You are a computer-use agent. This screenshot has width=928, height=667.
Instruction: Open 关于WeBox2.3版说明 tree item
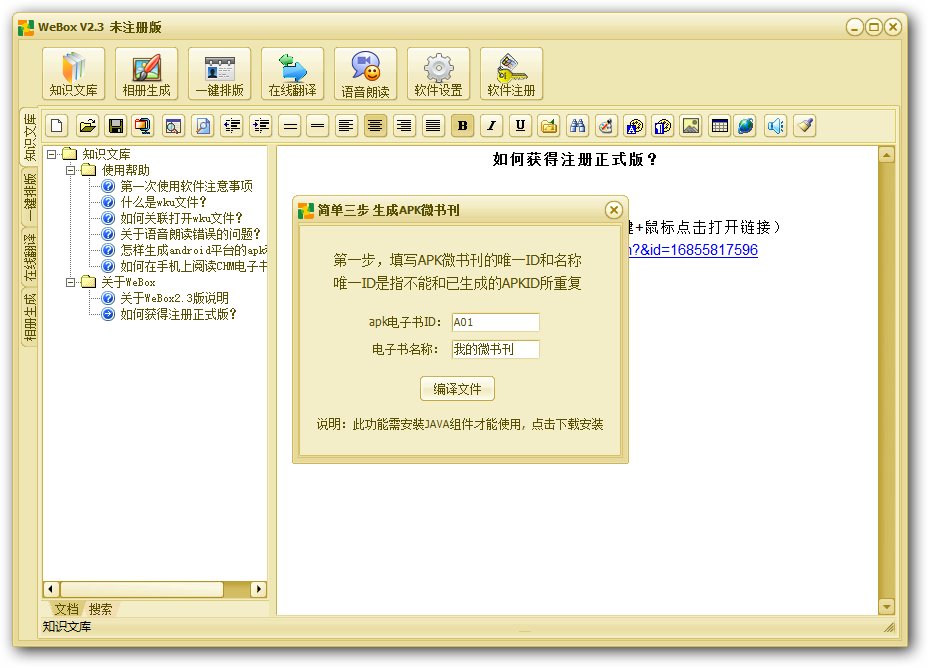tap(175, 298)
